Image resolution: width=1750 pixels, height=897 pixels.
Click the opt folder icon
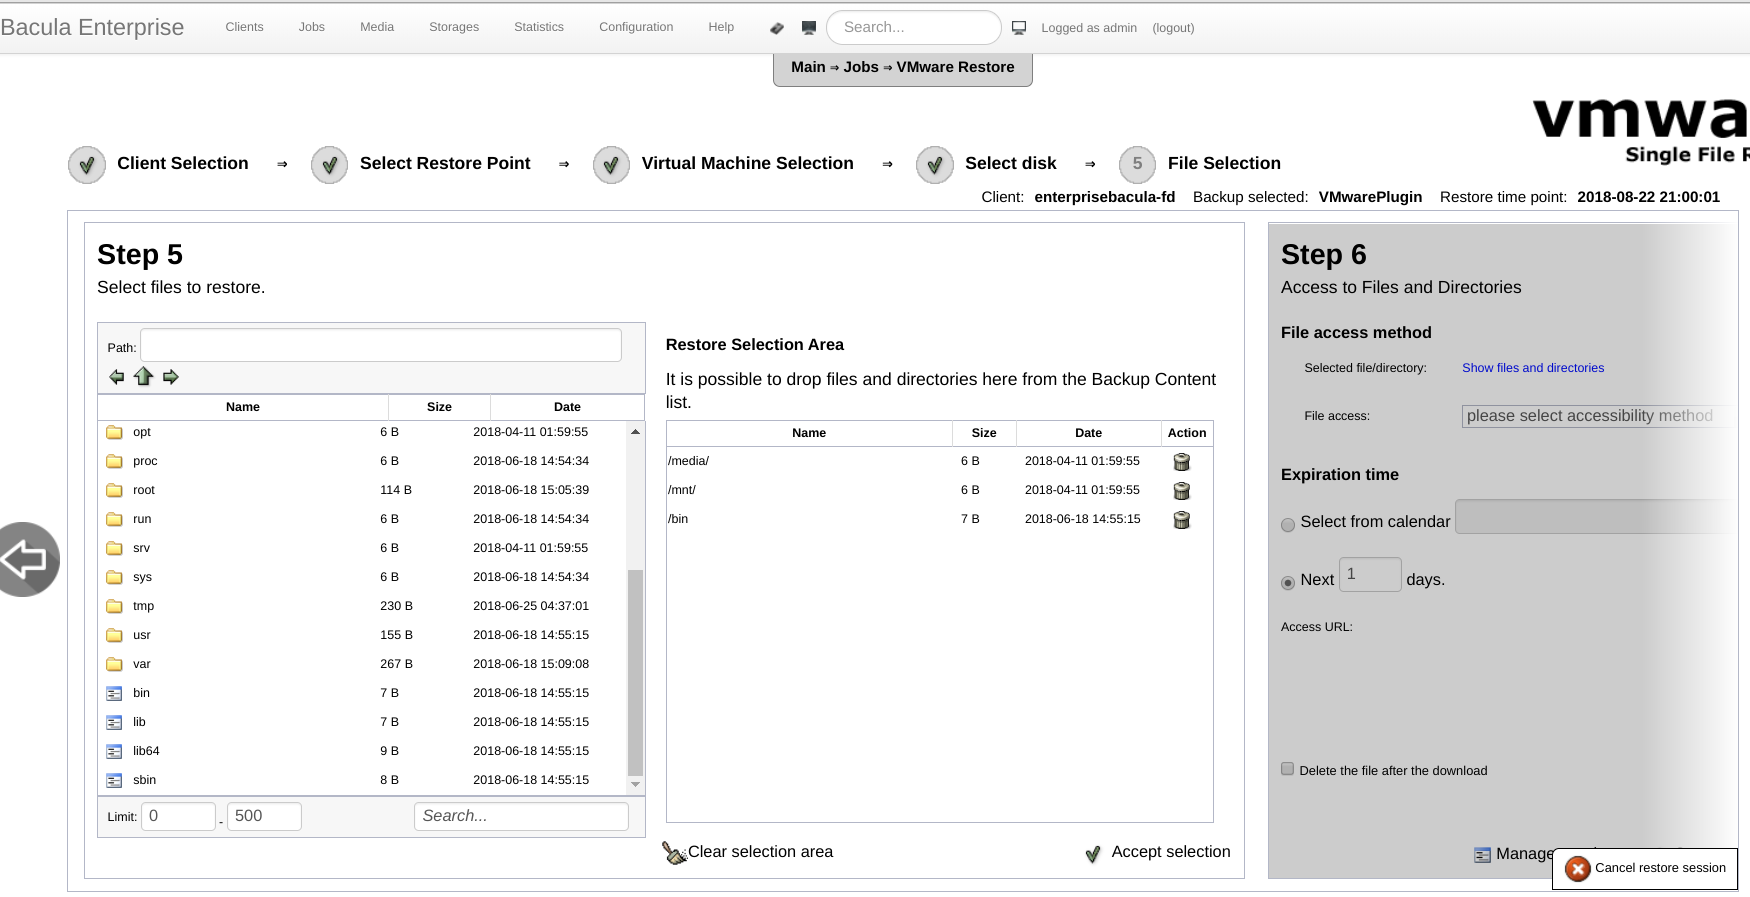(x=114, y=432)
